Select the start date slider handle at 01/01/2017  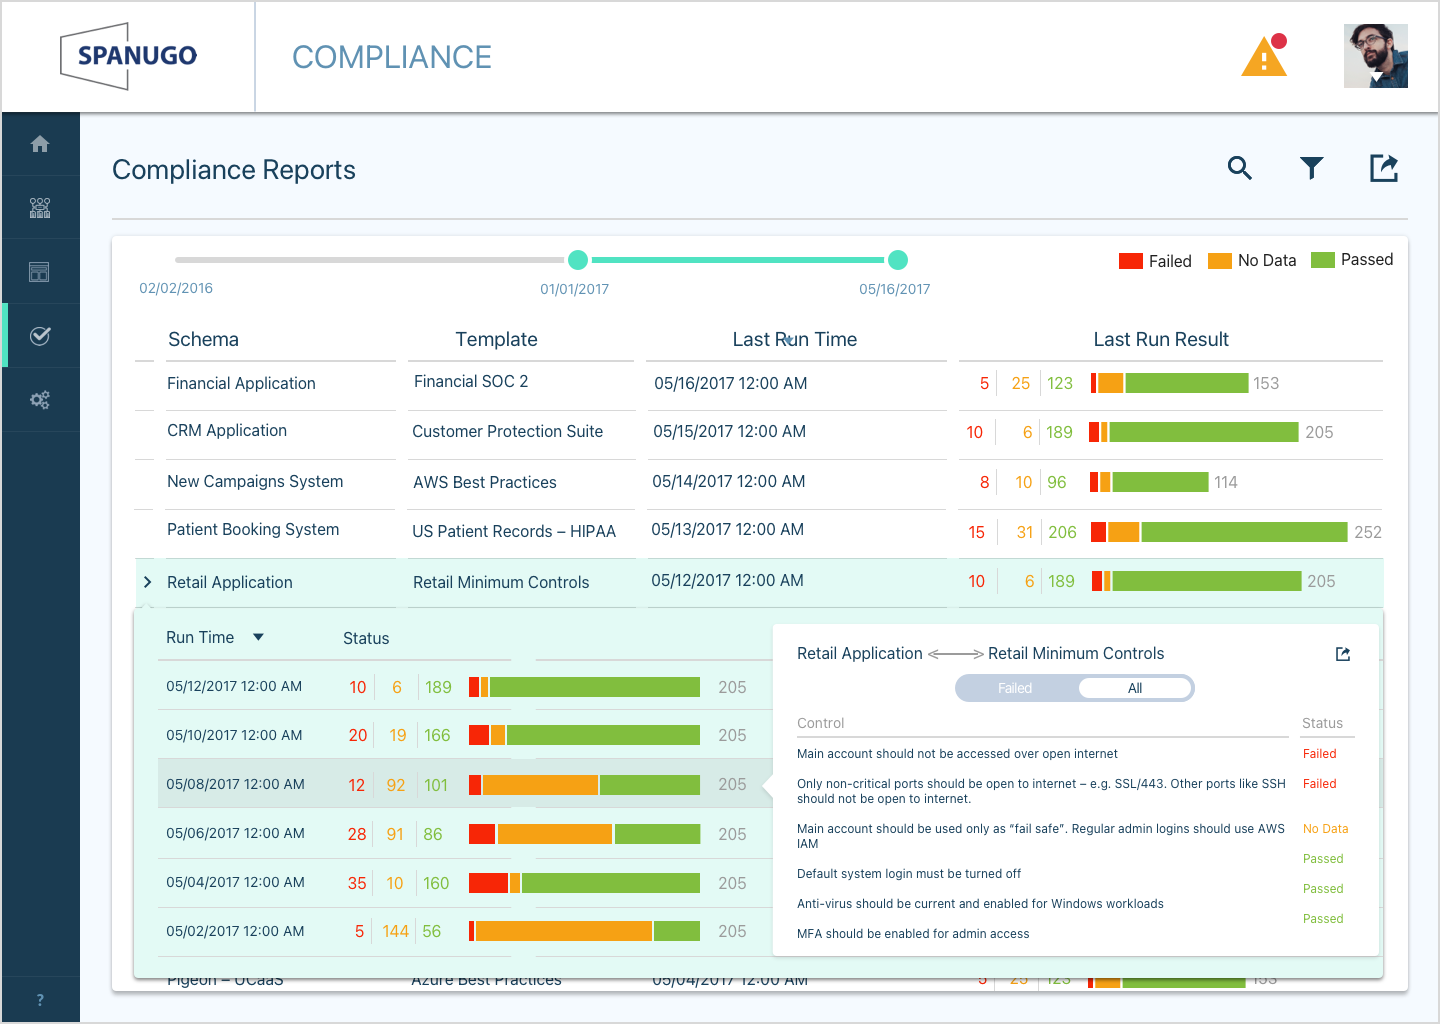[x=578, y=260]
